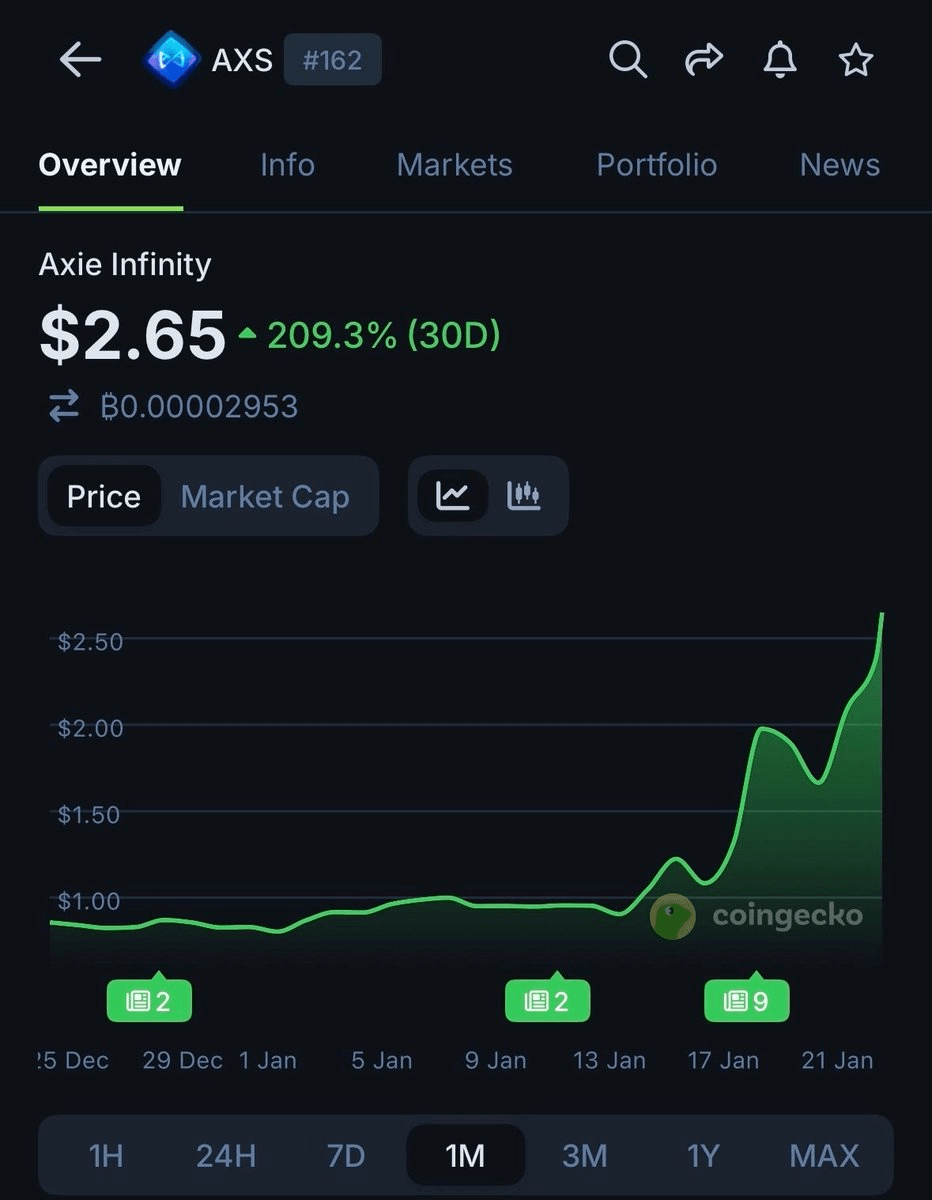Tap the BTC conversion swap icon
This screenshot has height=1200, width=932.
(x=63, y=406)
